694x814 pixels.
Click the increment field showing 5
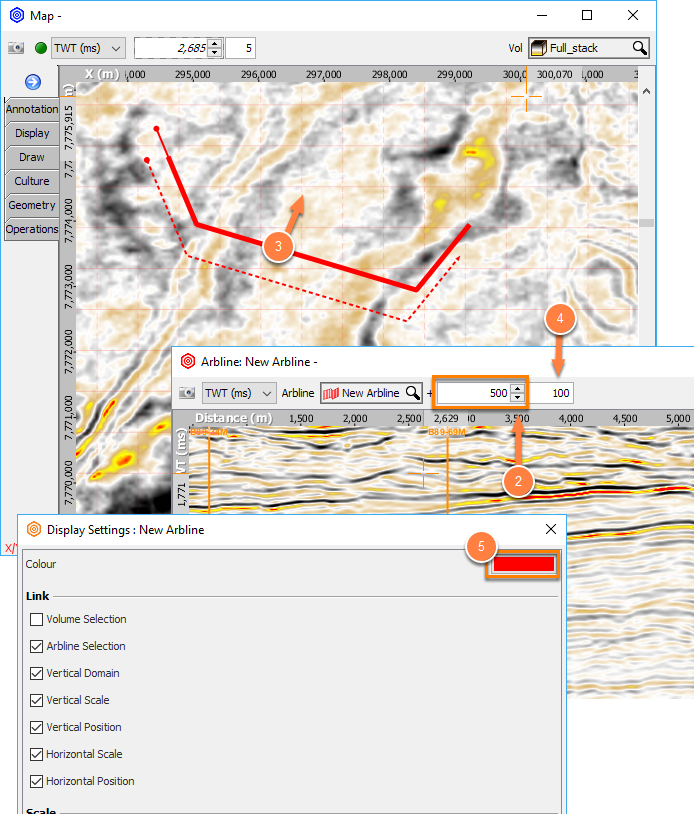240,48
